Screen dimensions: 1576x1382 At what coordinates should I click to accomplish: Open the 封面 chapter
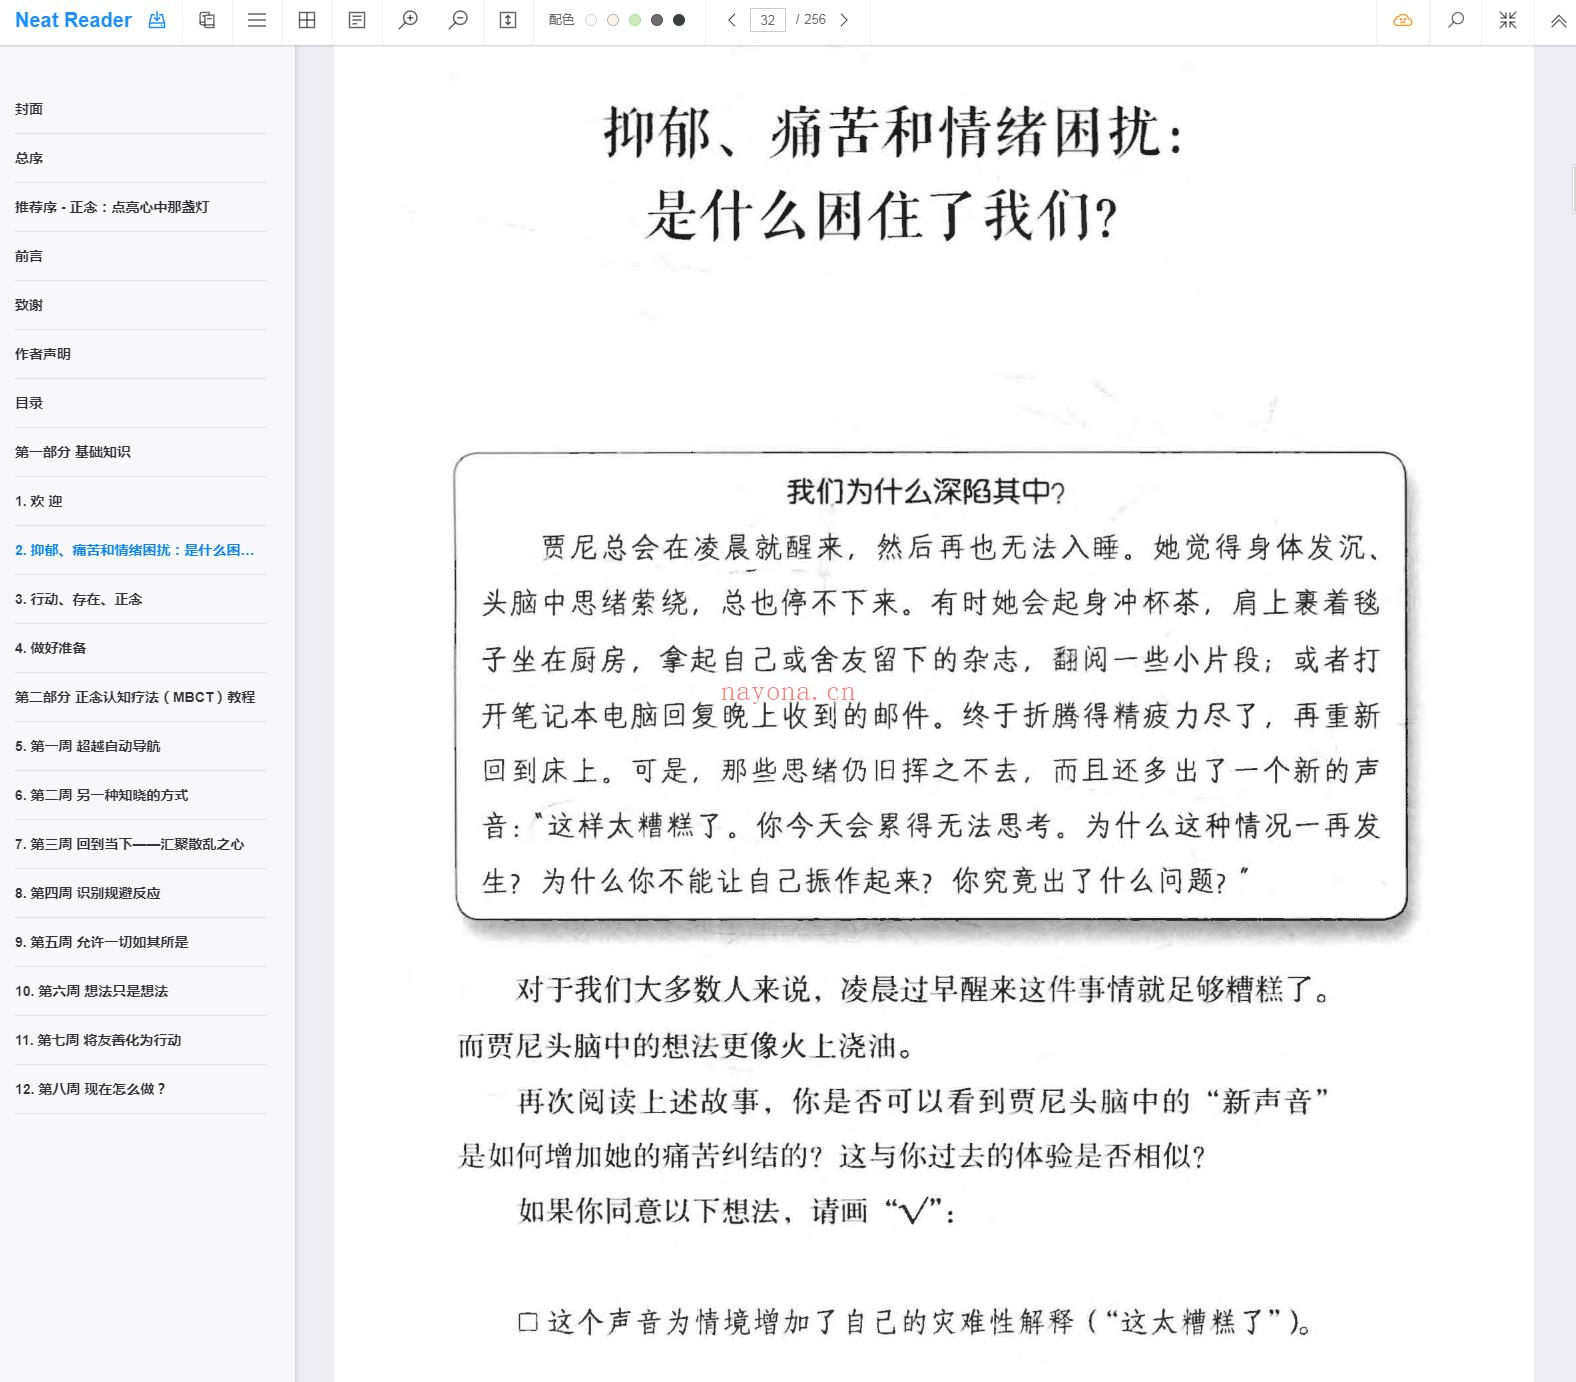click(x=141, y=109)
